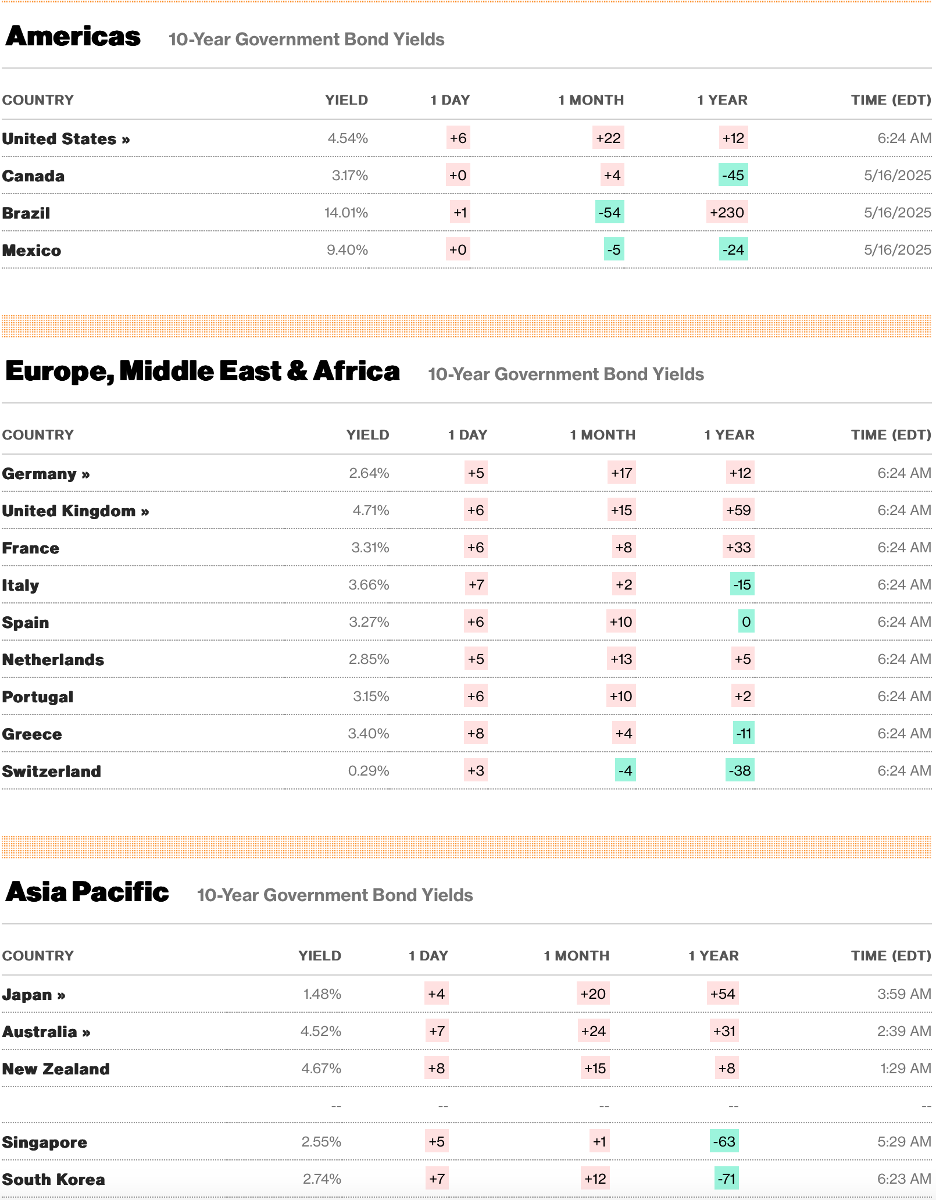The height and width of the screenshot is (1200, 936).
Task: Click New Zealand country name
Action: click(x=56, y=1069)
